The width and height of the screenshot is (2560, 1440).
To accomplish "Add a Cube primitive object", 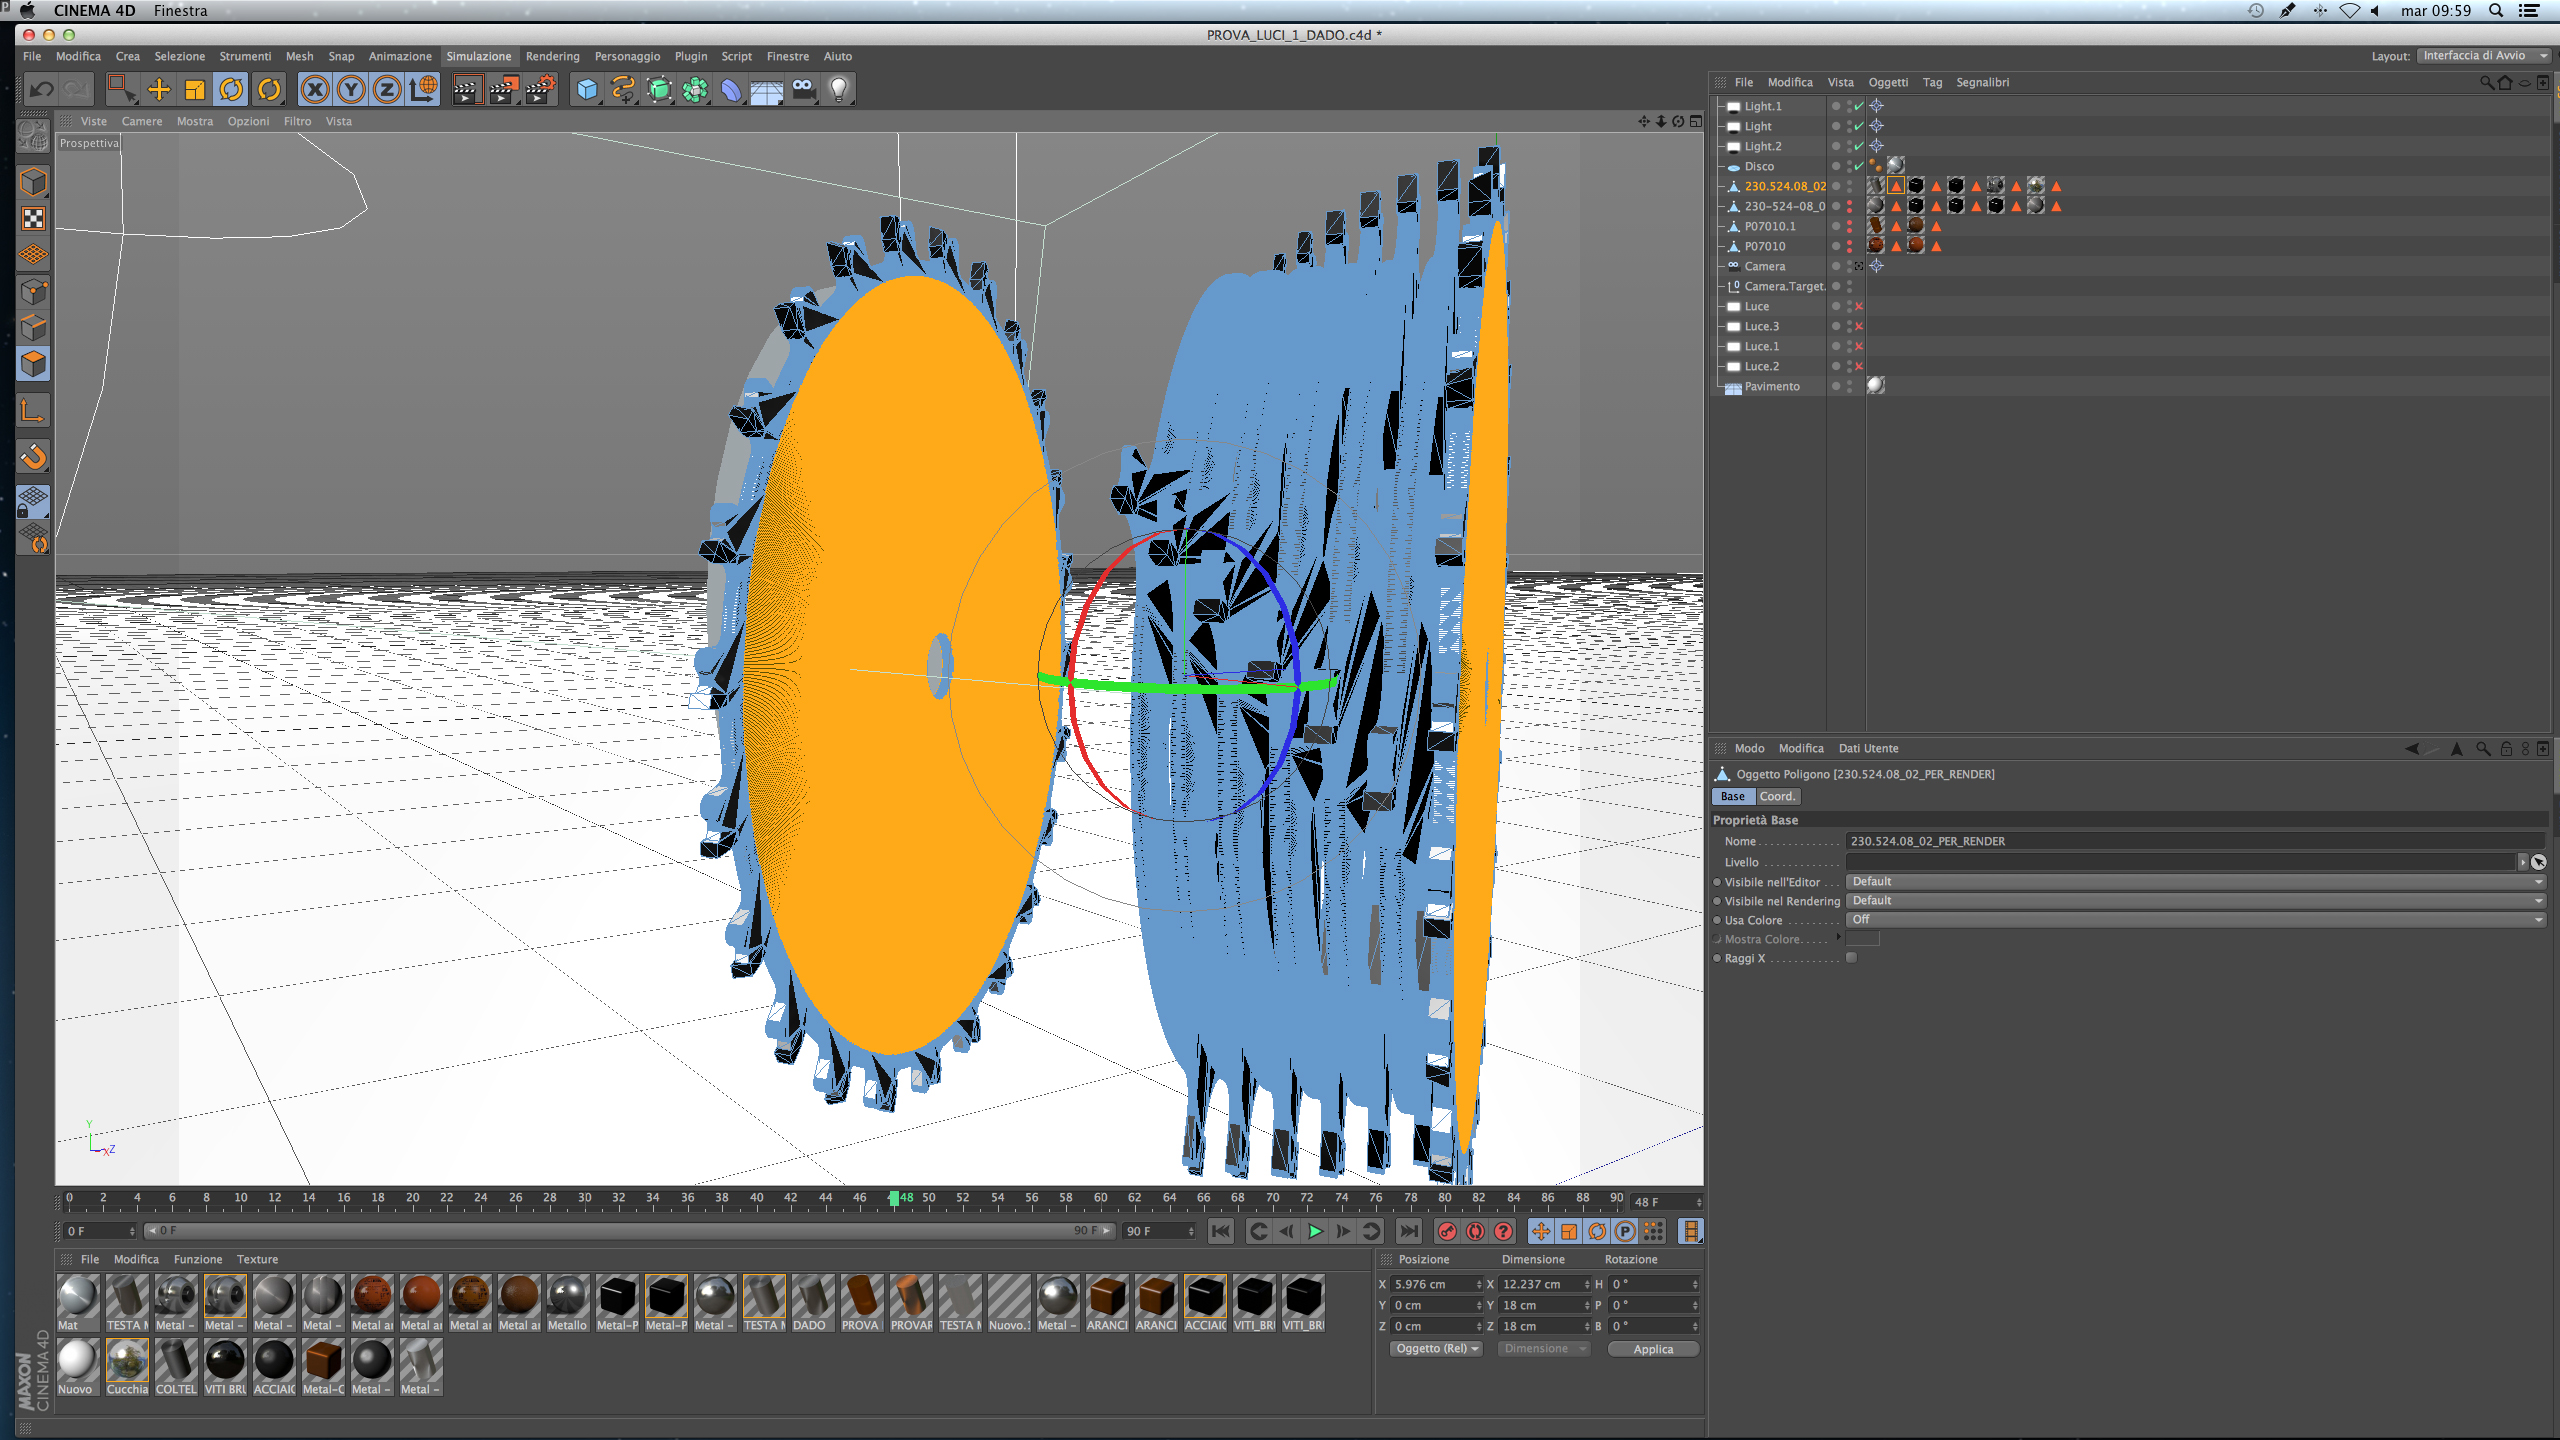I will 587,90.
